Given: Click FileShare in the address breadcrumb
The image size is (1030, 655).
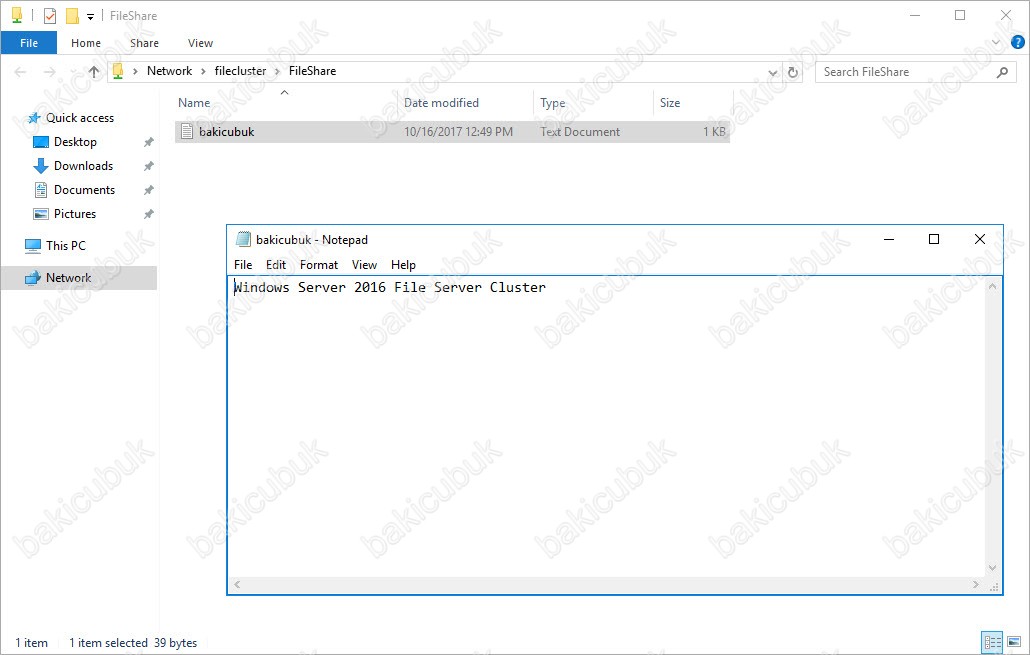Looking at the screenshot, I should click(313, 71).
